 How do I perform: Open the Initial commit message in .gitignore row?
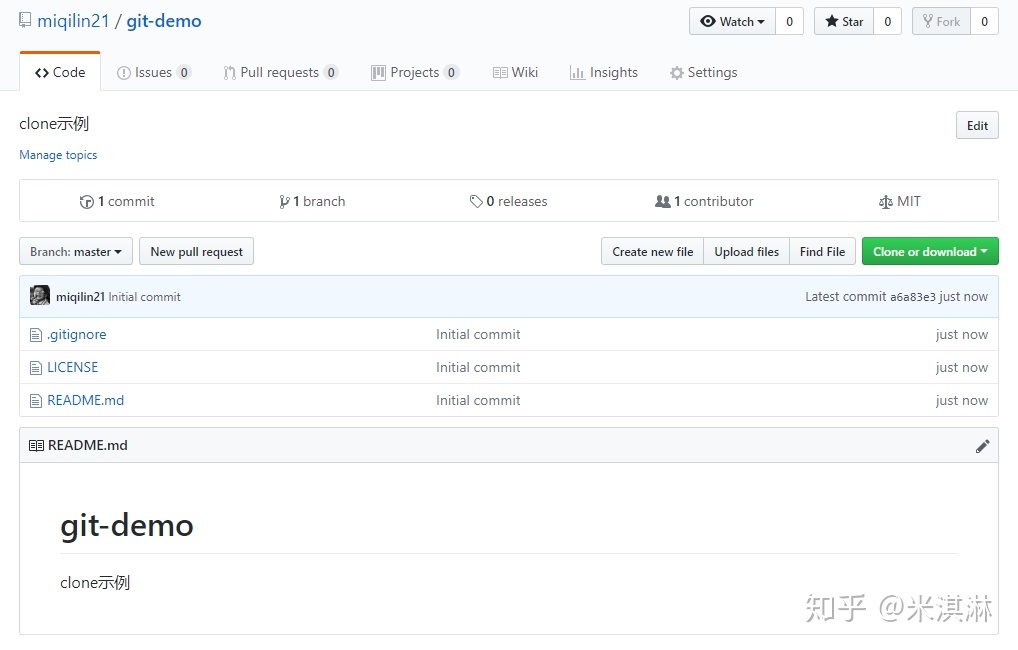tap(478, 334)
